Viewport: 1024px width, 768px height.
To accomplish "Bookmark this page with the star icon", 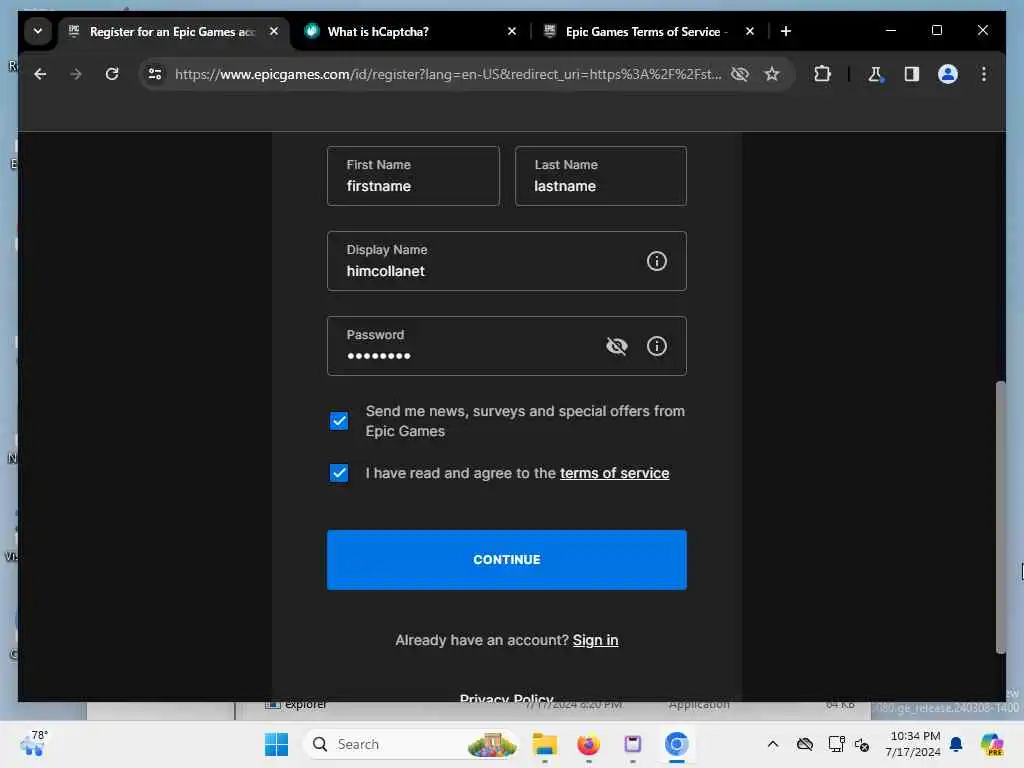I will pyautogui.click(x=772, y=74).
